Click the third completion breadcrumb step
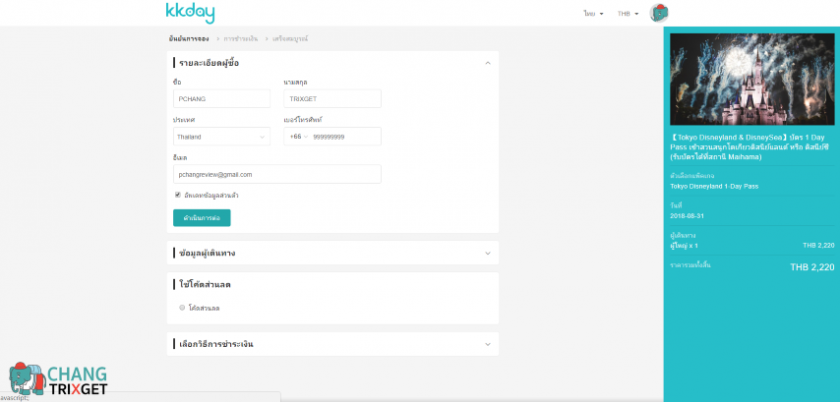Screen dimensions: 840x402 [x=290, y=39]
